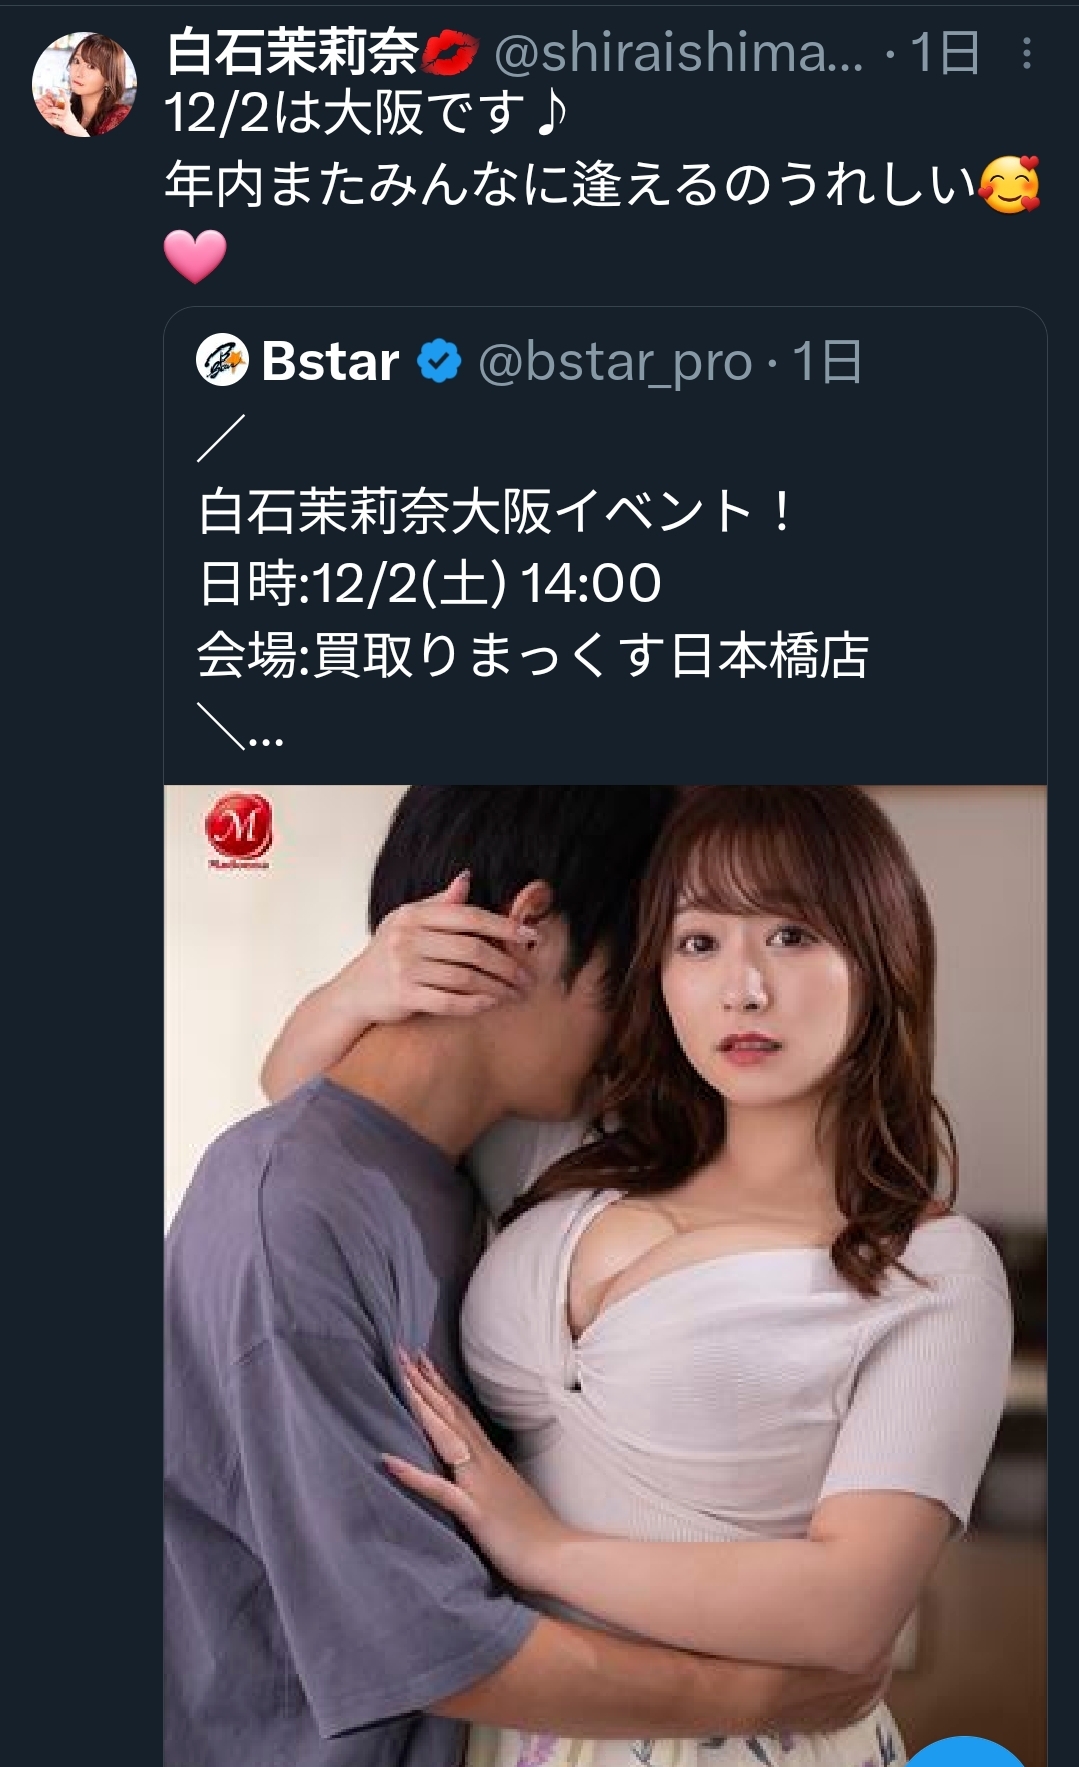Click the display name 白石茉莉奈

click(x=292, y=53)
